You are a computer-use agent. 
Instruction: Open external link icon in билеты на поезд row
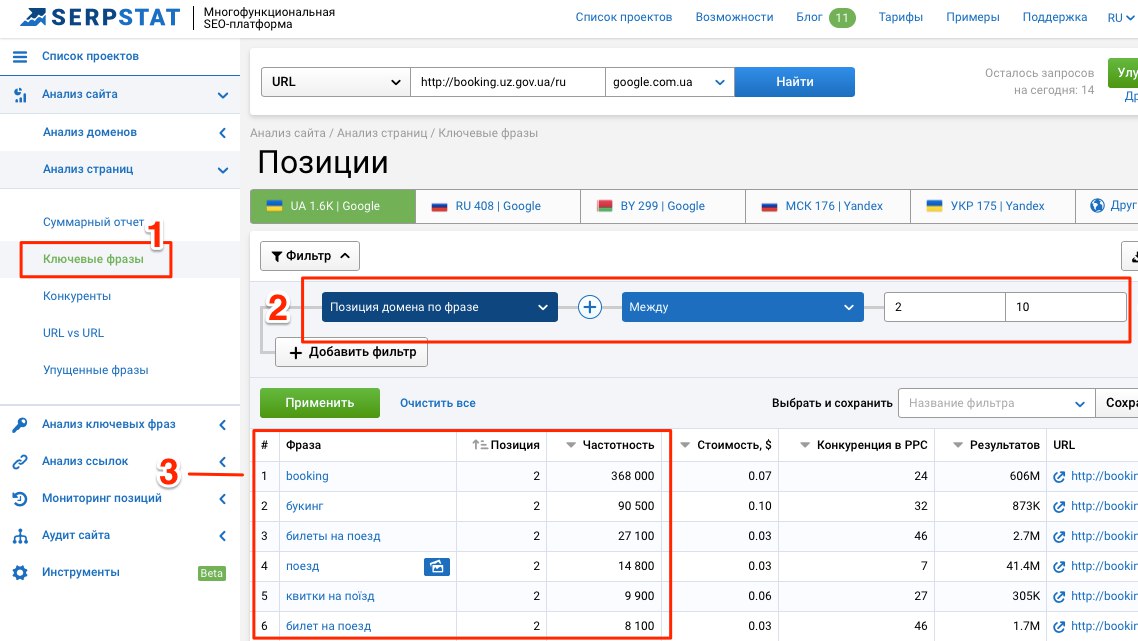pos(1059,537)
